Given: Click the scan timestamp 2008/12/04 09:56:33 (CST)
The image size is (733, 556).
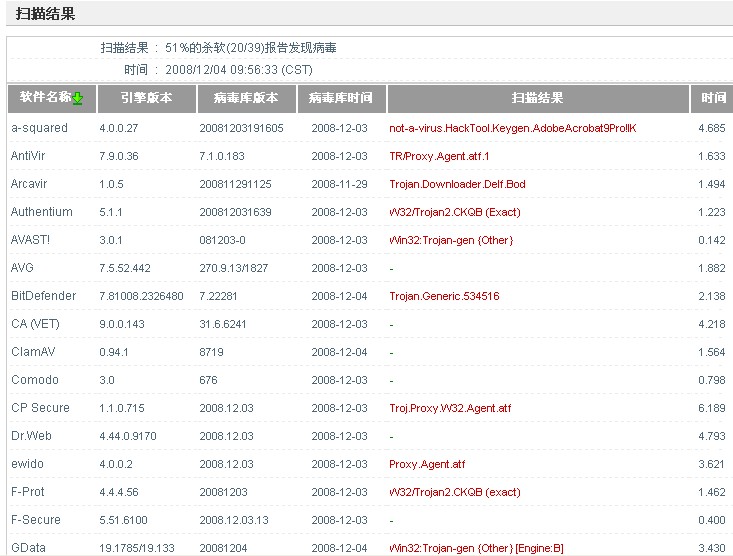Looking at the screenshot, I should tap(239, 70).
